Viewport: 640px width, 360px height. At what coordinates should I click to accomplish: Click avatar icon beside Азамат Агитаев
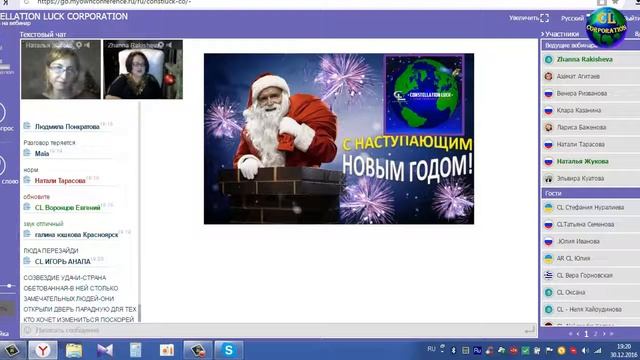549,76
